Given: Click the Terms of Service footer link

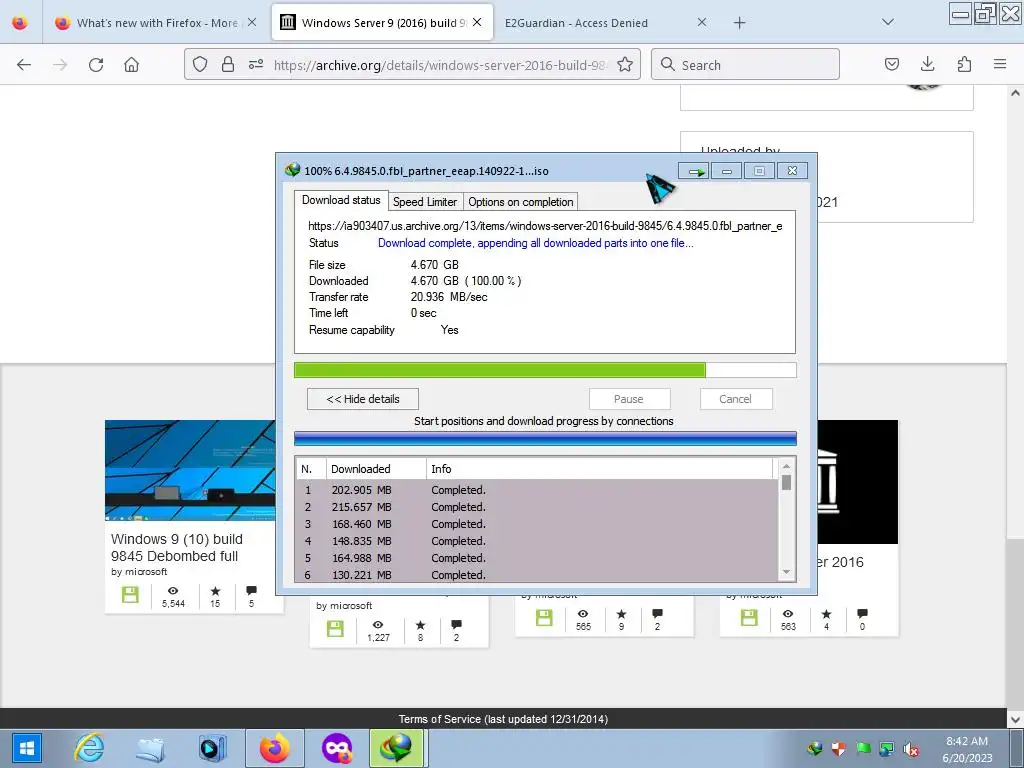Looking at the screenshot, I should 504,719.
